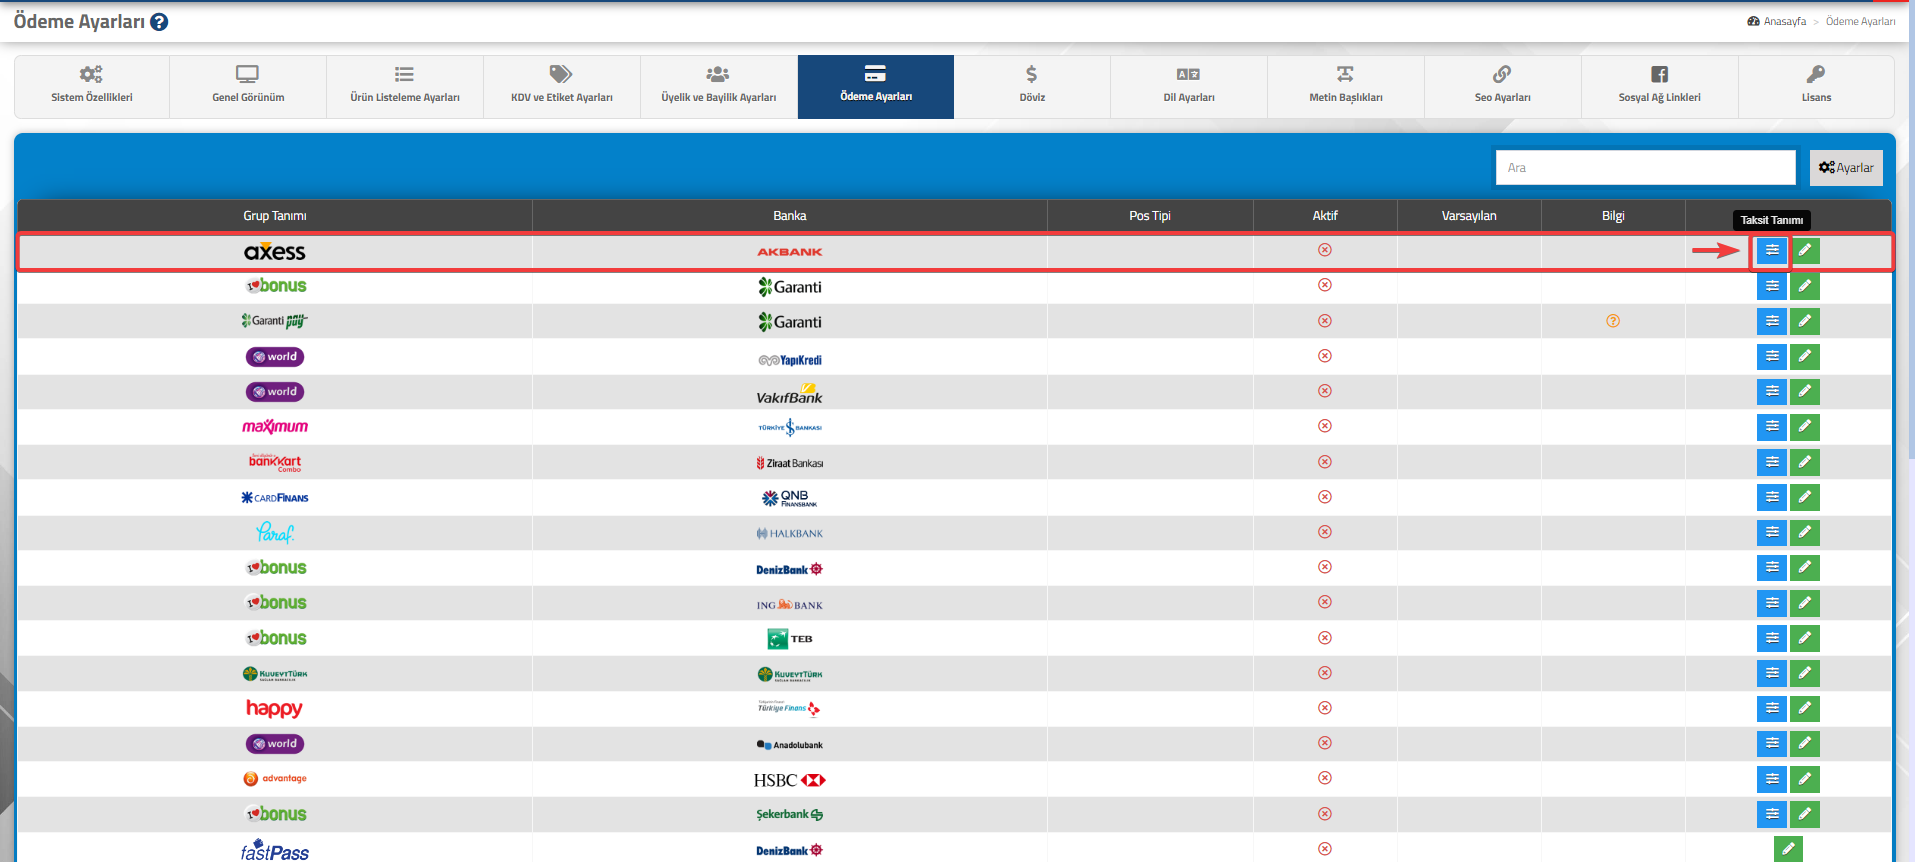Open Sosyal Ağ Linkleri tab
This screenshot has width=1915, height=862.
tap(1660, 87)
